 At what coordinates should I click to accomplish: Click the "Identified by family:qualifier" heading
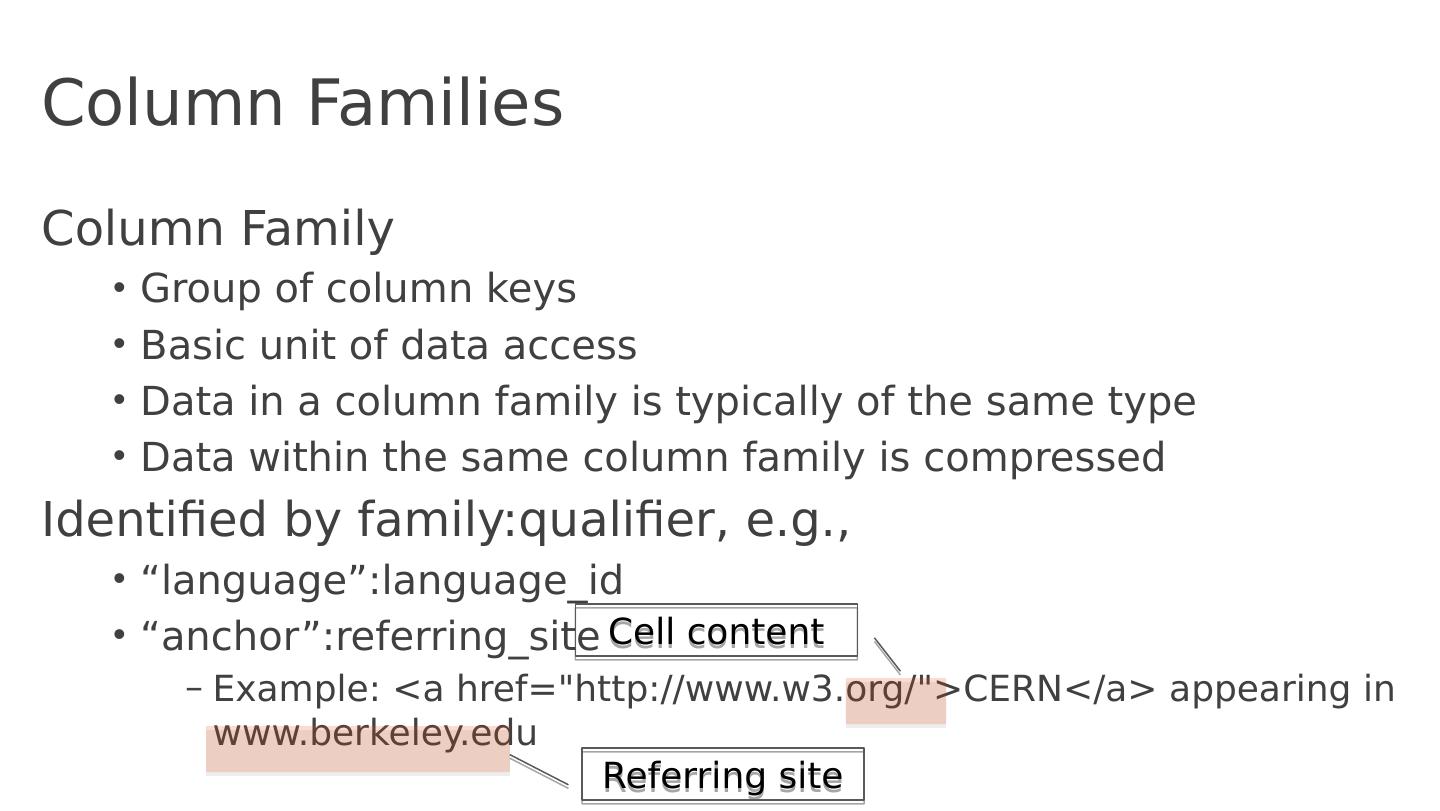click(x=445, y=521)
